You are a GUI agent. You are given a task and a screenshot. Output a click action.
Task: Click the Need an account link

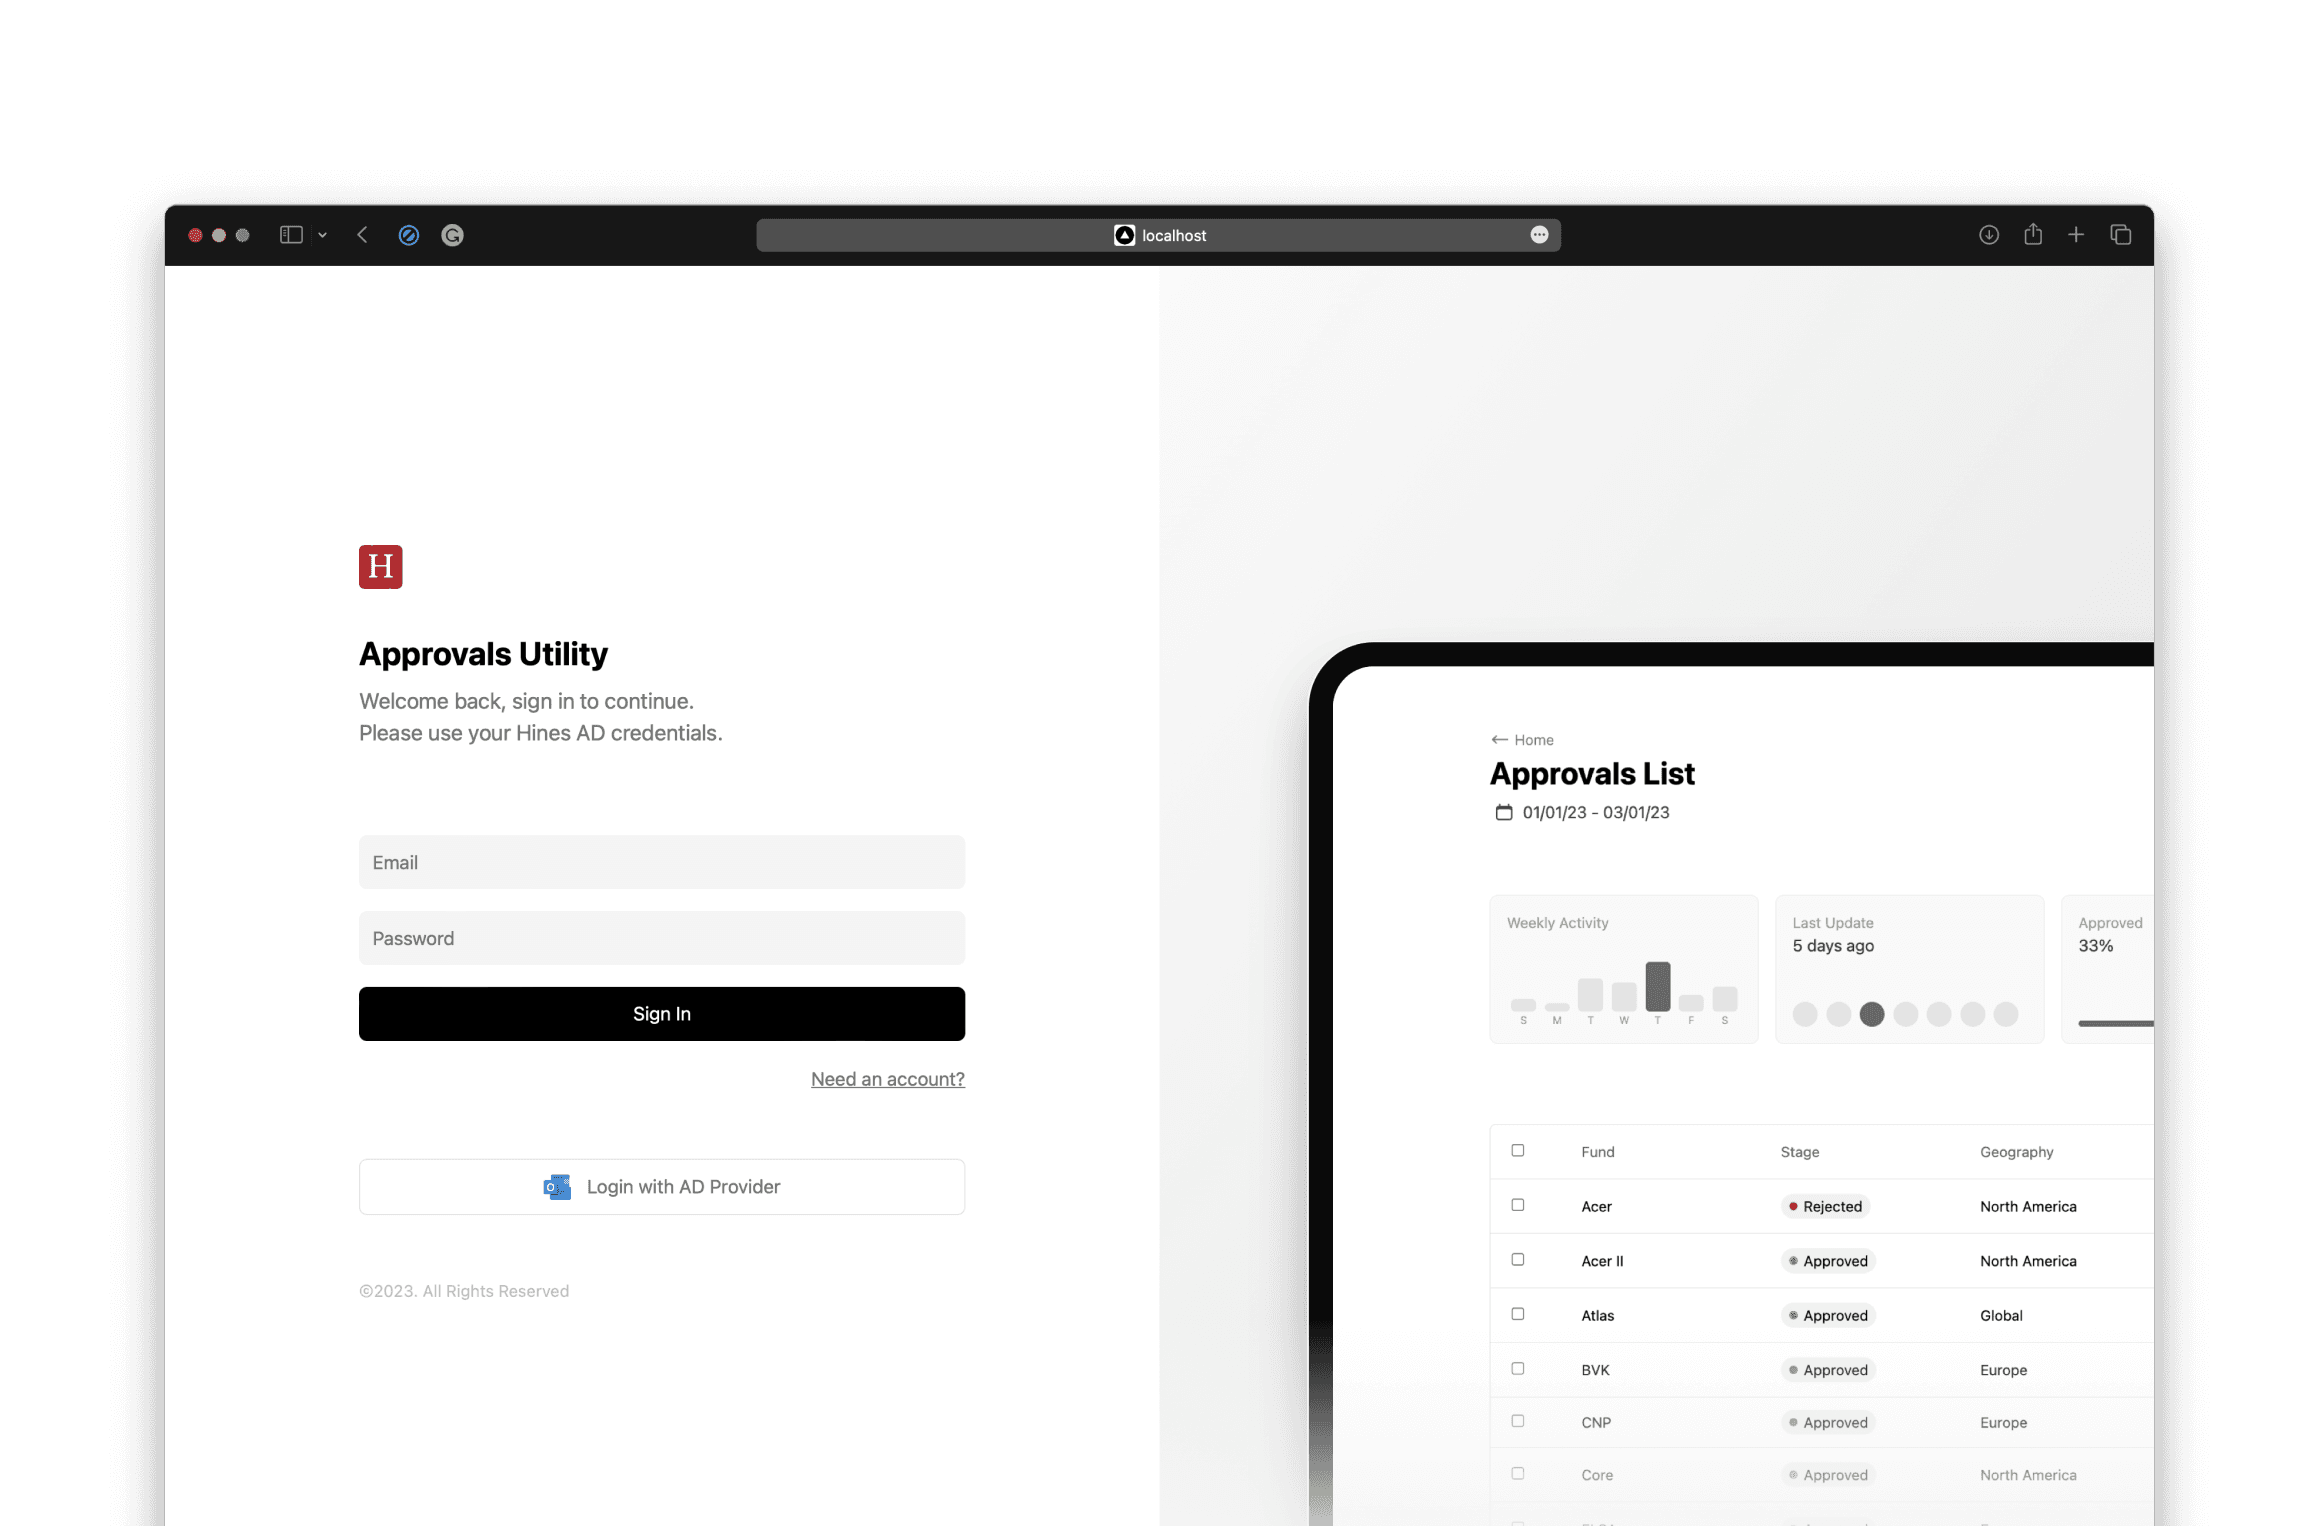point(887,1078)
